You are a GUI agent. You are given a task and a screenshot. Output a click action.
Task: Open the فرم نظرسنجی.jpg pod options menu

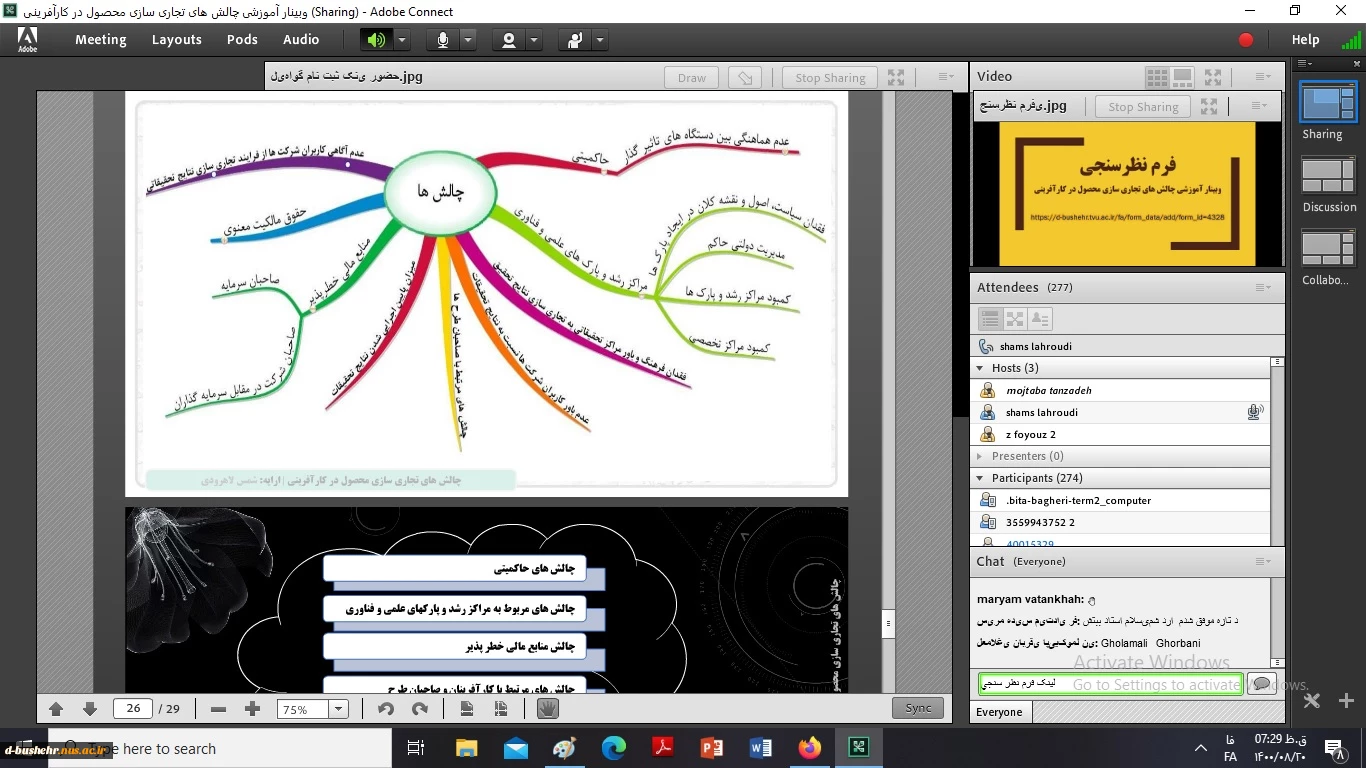coord(1258,106)
